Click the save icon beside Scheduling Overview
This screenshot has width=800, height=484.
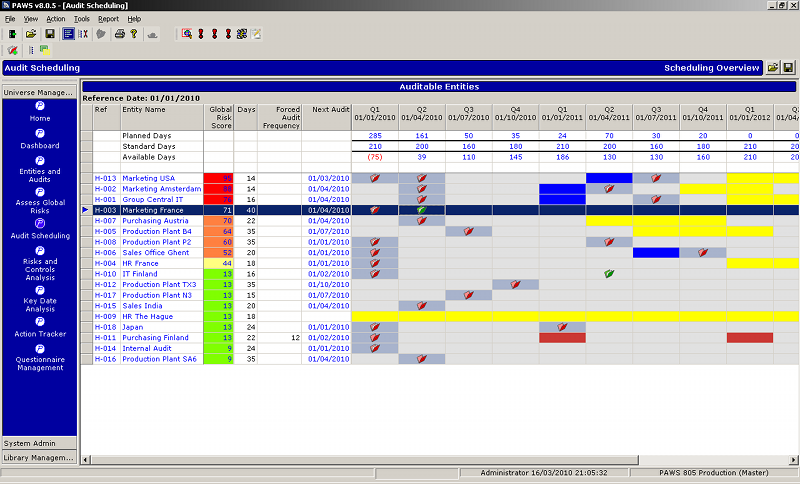point(789,67)
